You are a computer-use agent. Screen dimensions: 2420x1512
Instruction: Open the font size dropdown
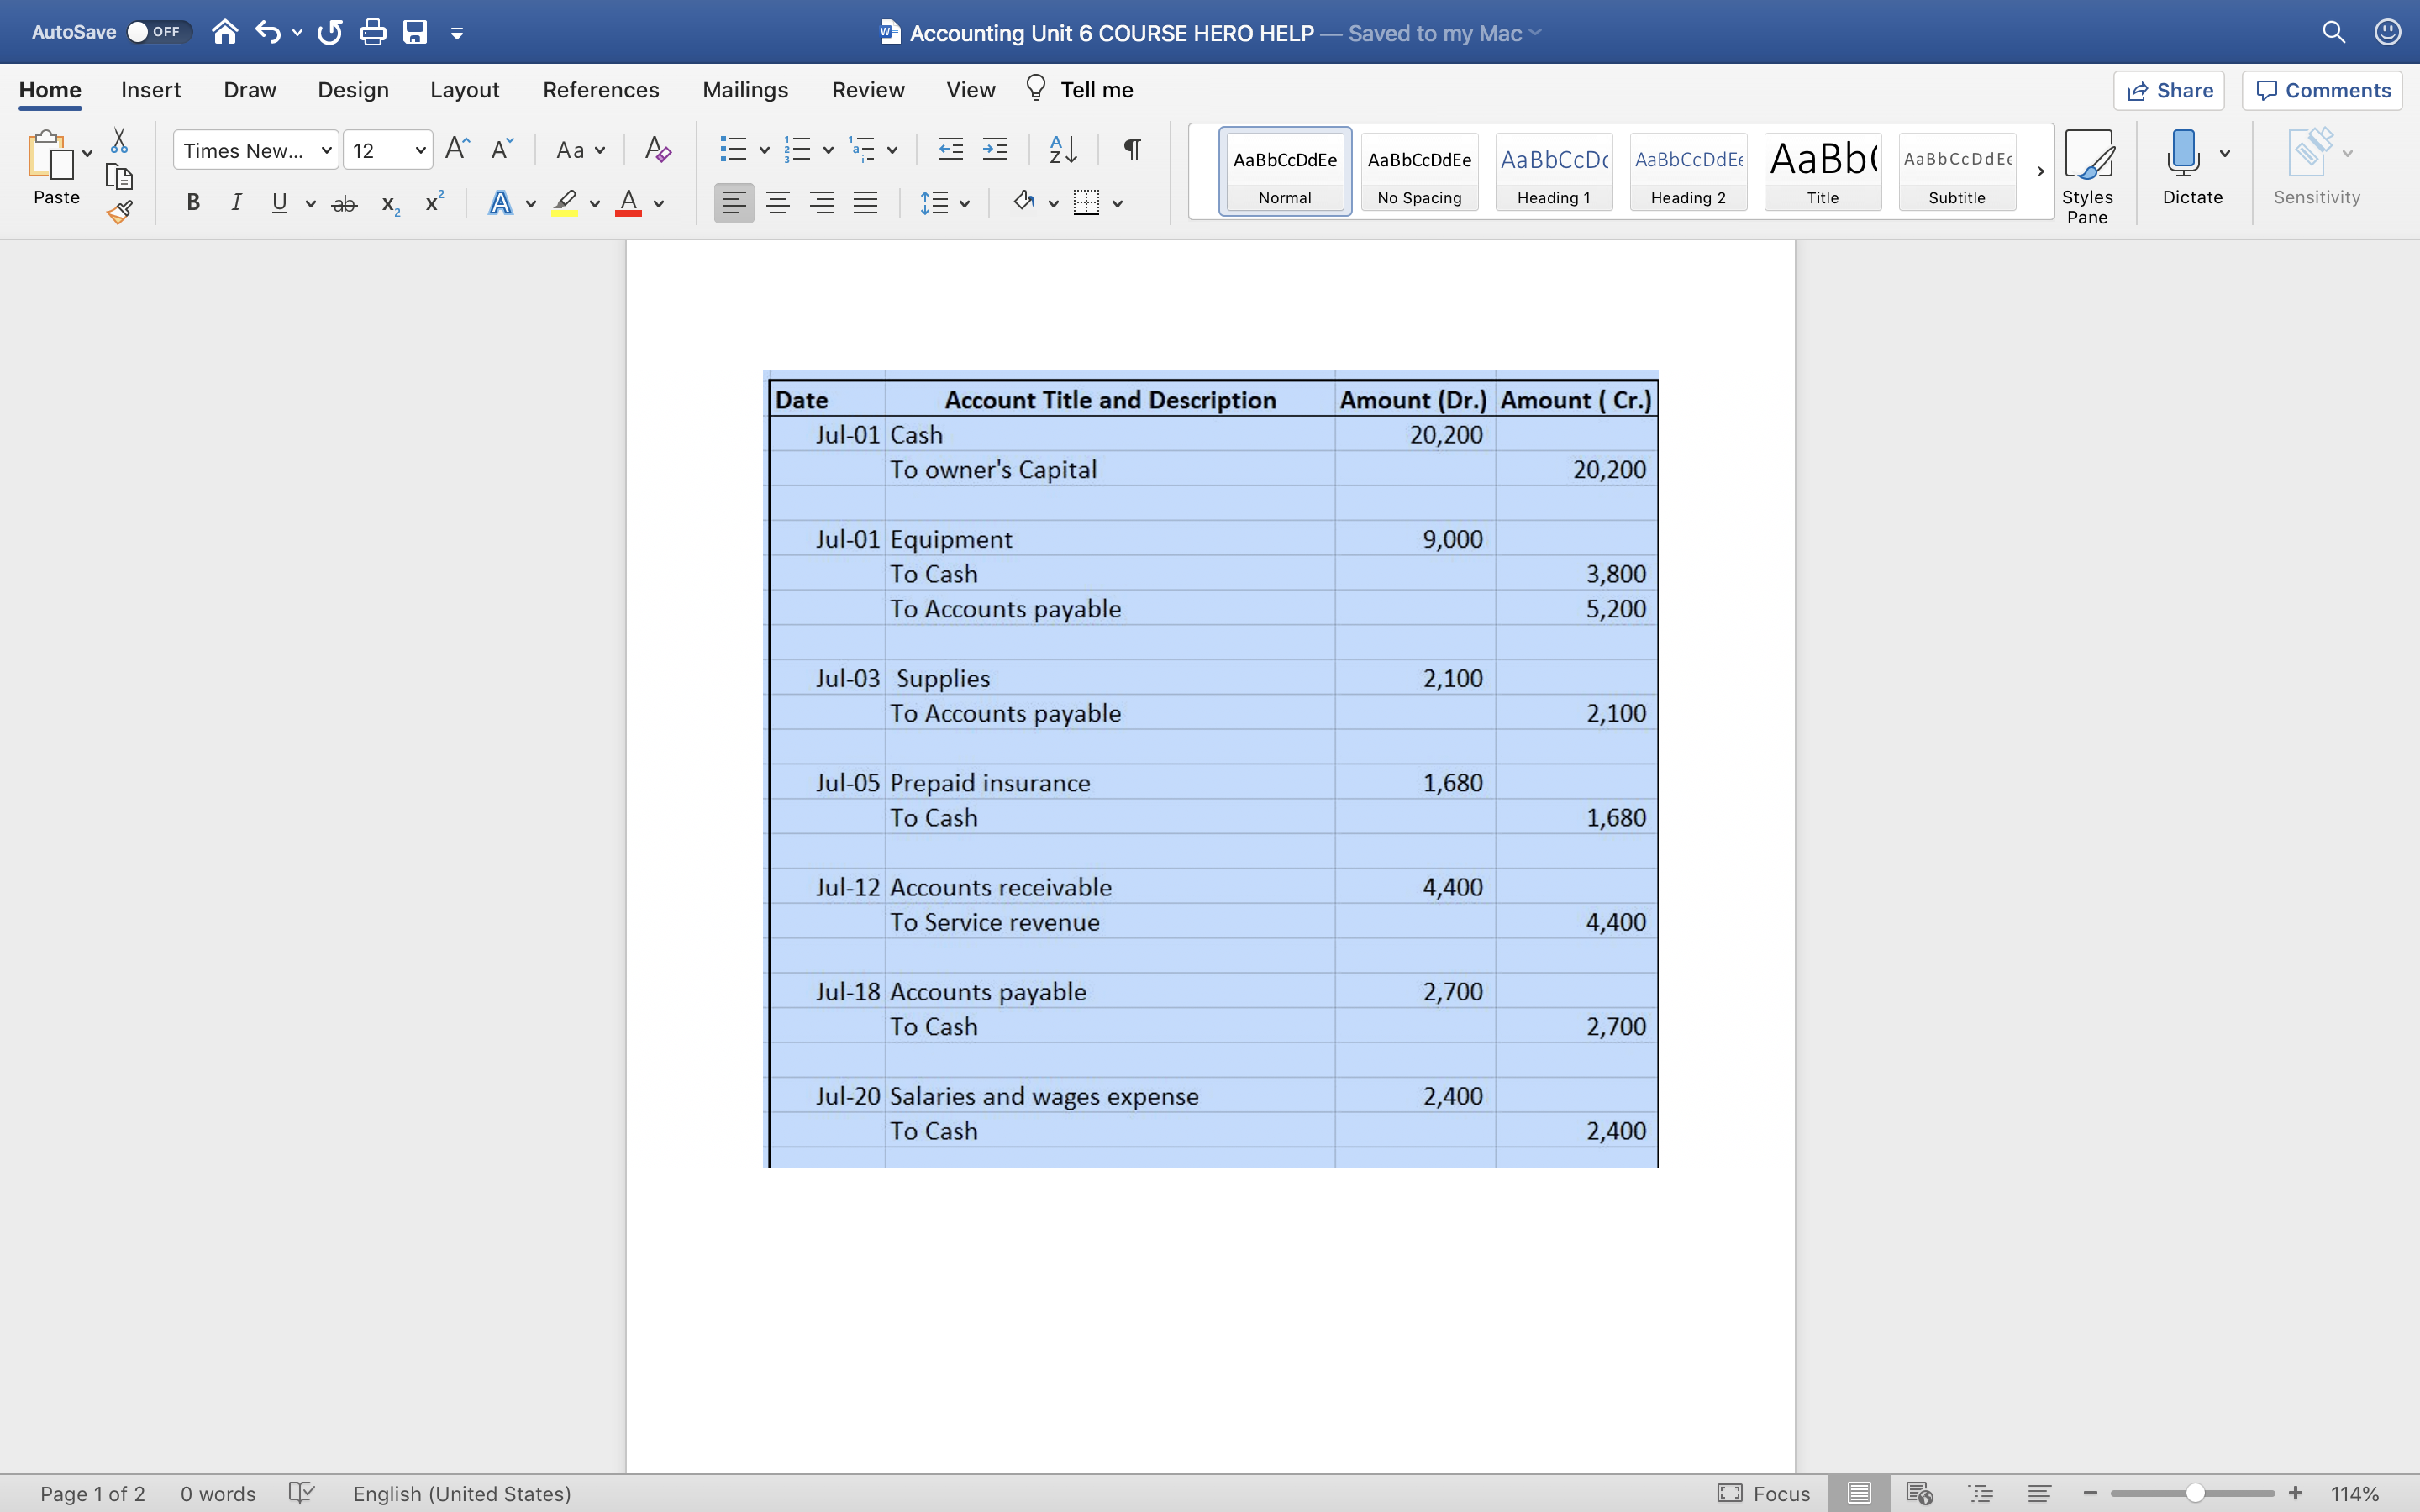click(x=420, y=149)
